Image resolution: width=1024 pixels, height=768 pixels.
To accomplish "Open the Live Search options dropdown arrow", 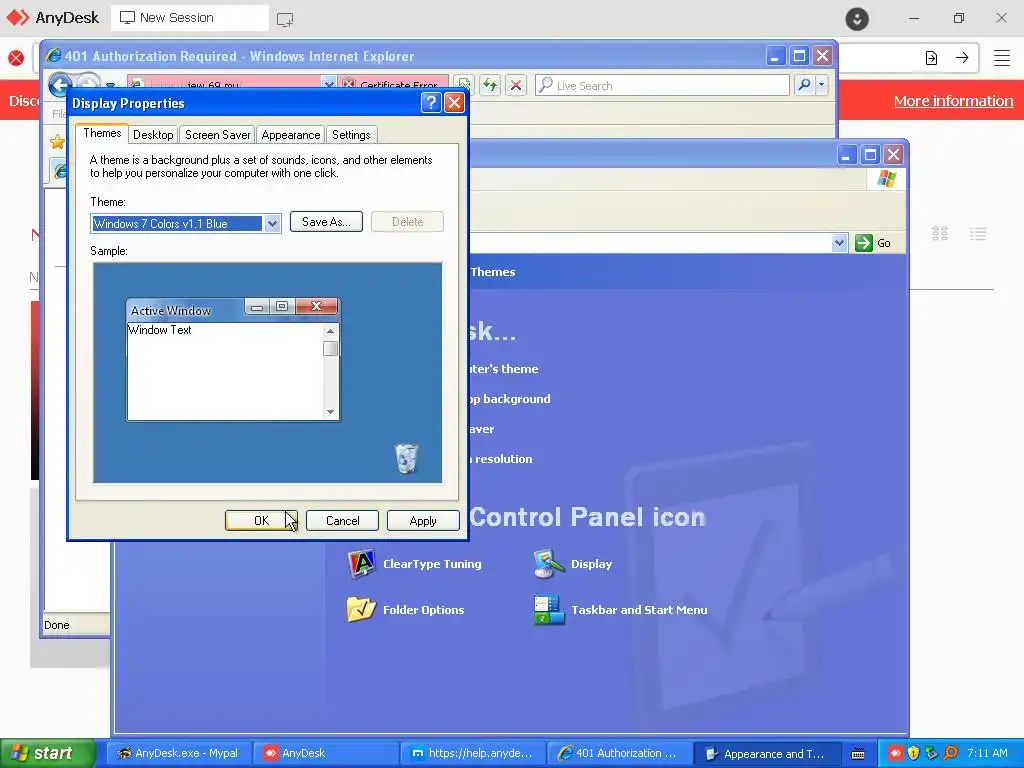I will tap(822, 85).
